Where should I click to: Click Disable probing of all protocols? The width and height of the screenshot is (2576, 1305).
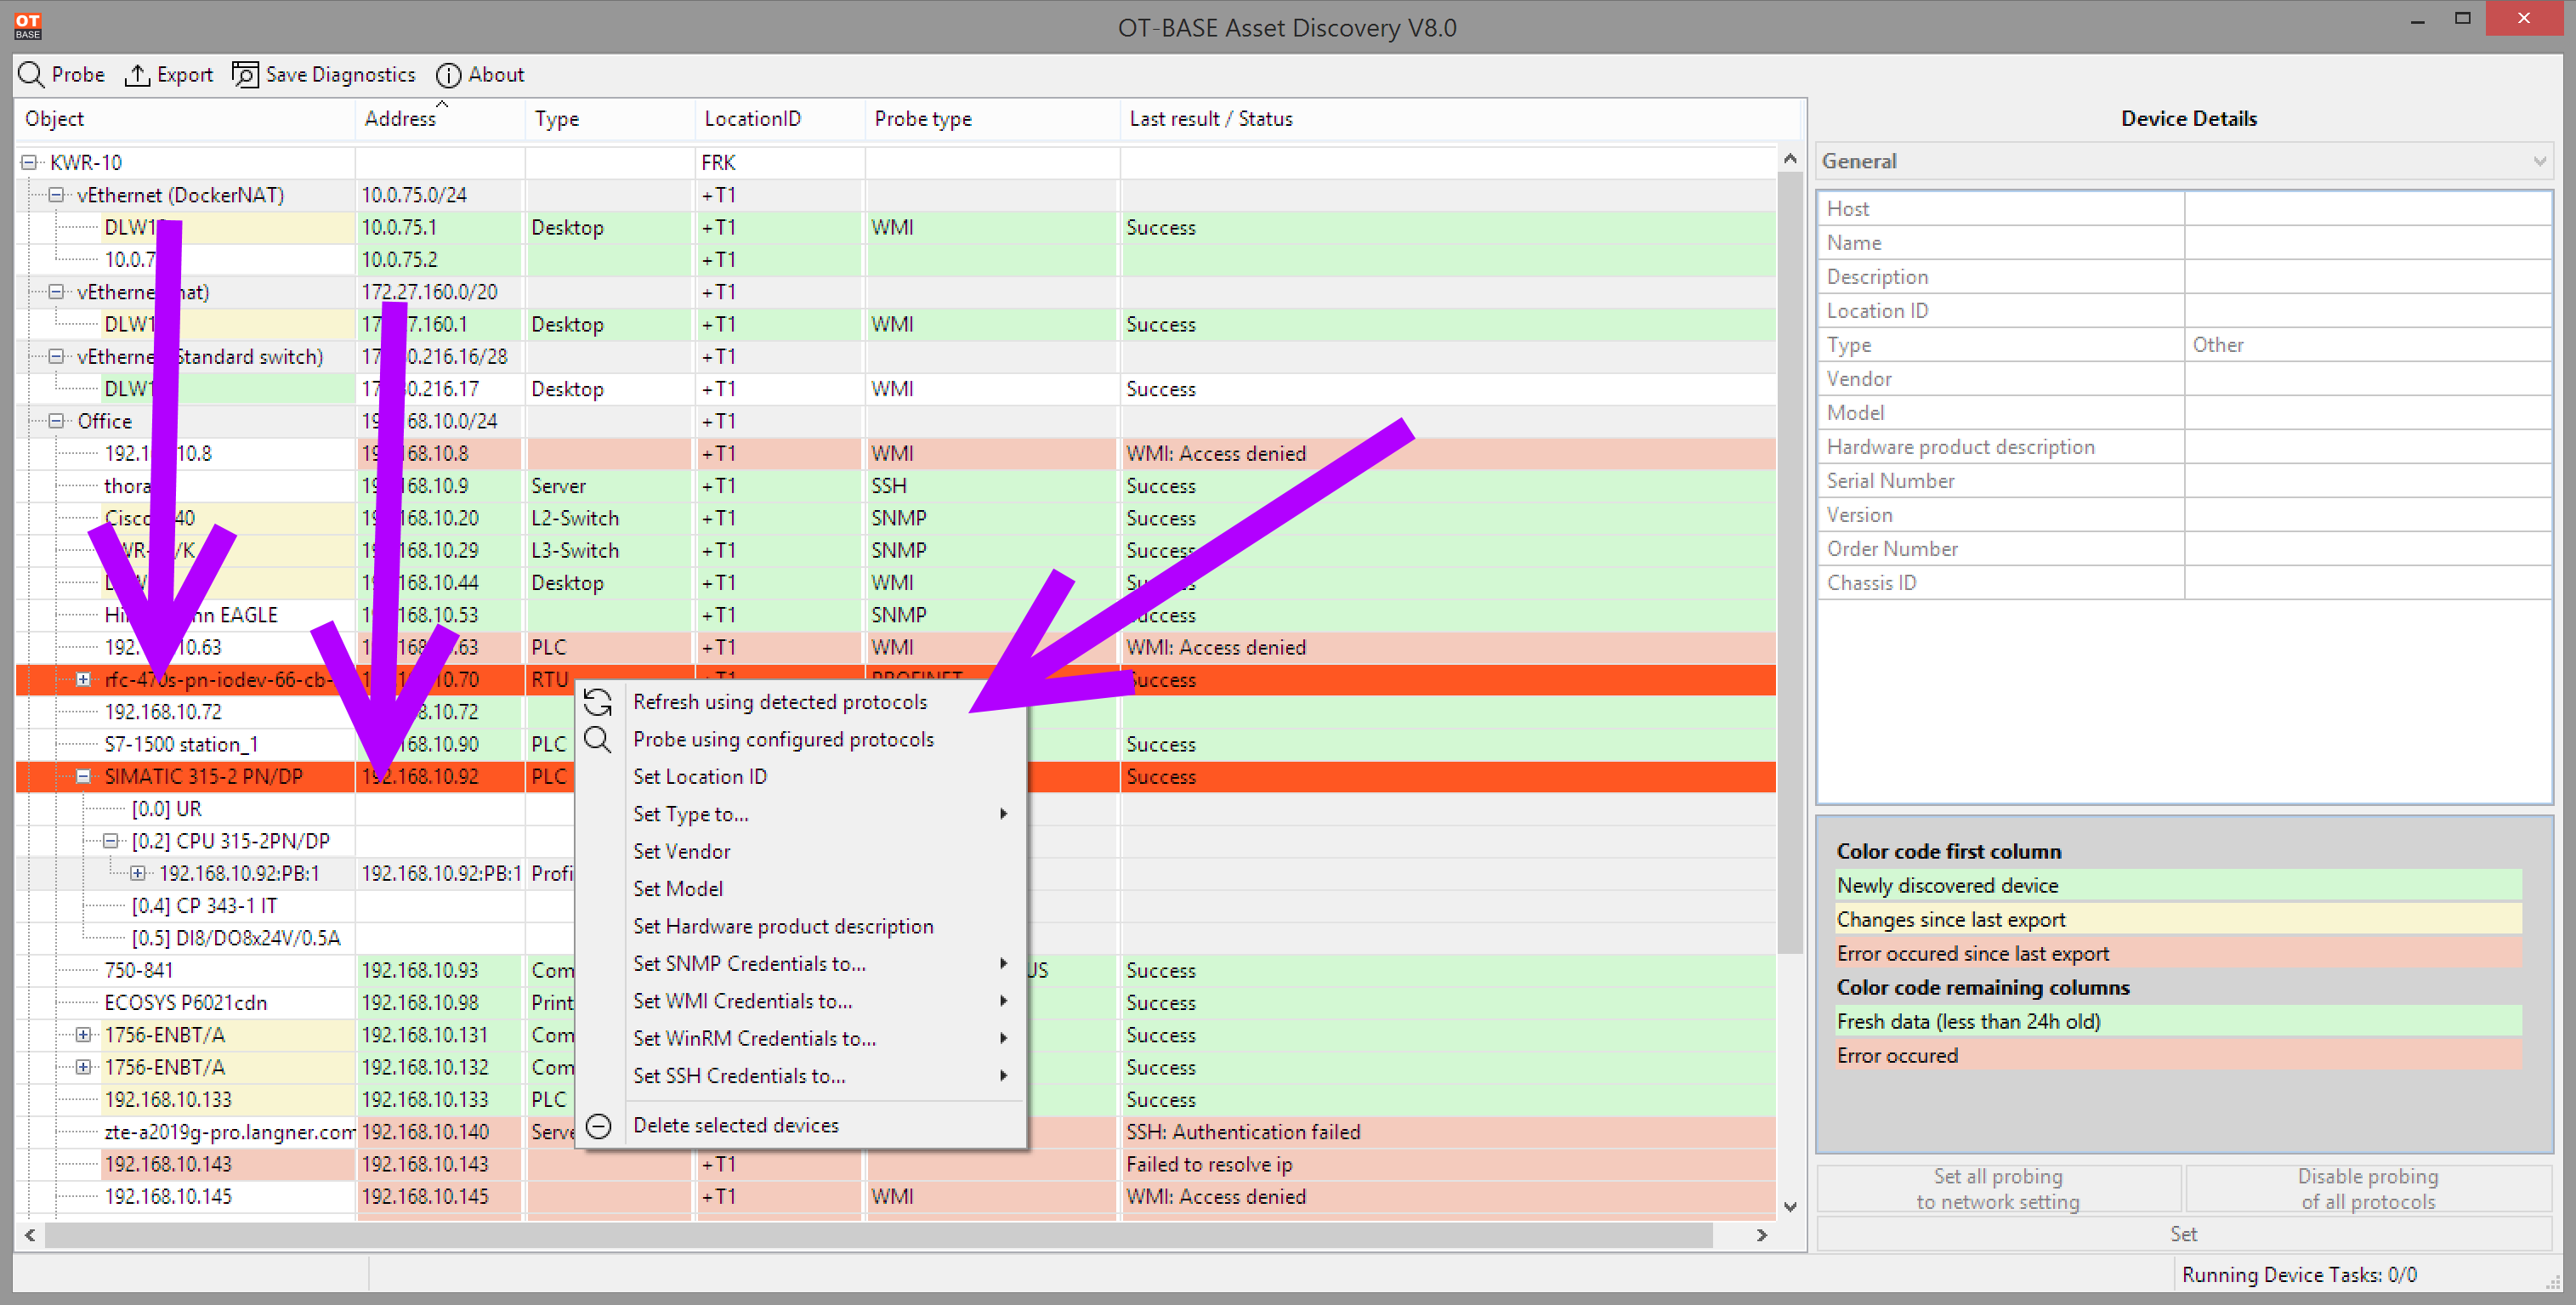coord(2368,1189)
